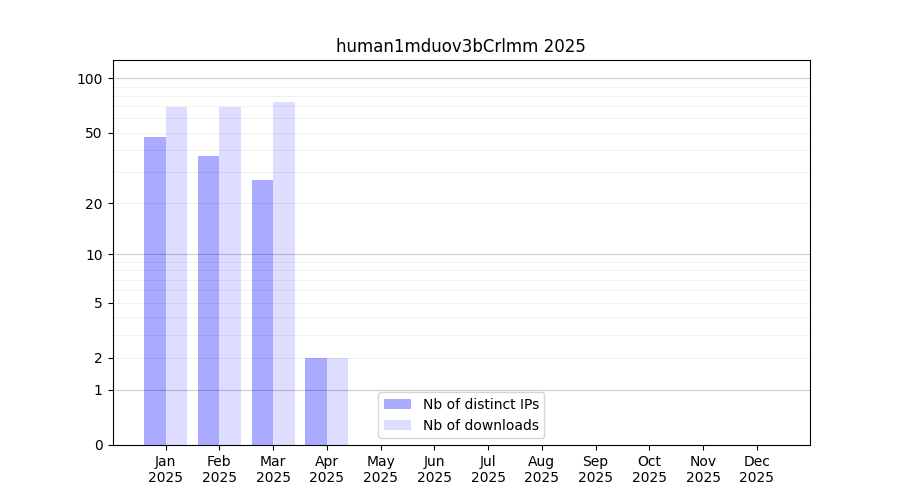Image resolution: width=900 pixels, height=500 pixels.
Task: Click the '100' y-axis tick label
Action: (90, 79)
